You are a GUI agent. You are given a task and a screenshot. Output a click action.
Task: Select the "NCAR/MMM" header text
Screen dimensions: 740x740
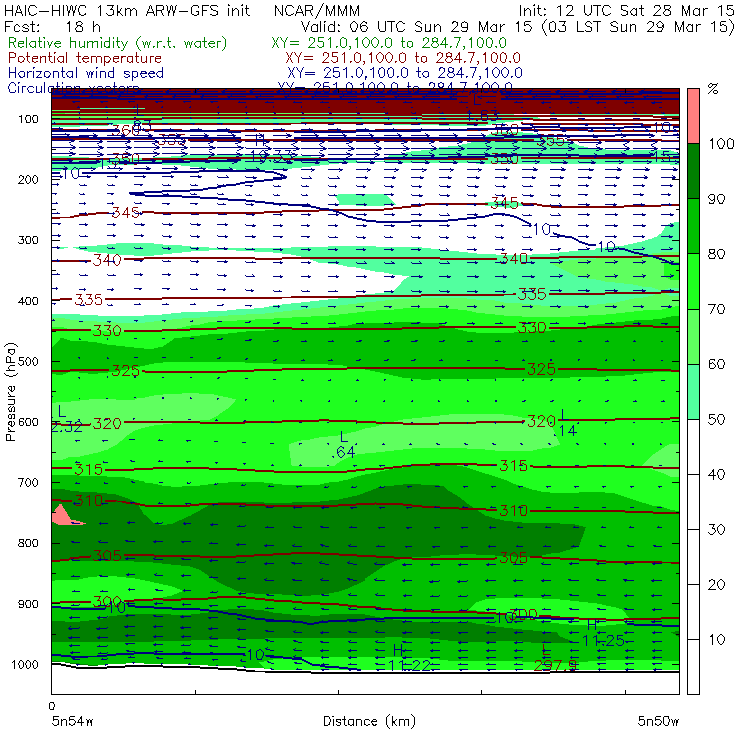click(x=317, y=11)
